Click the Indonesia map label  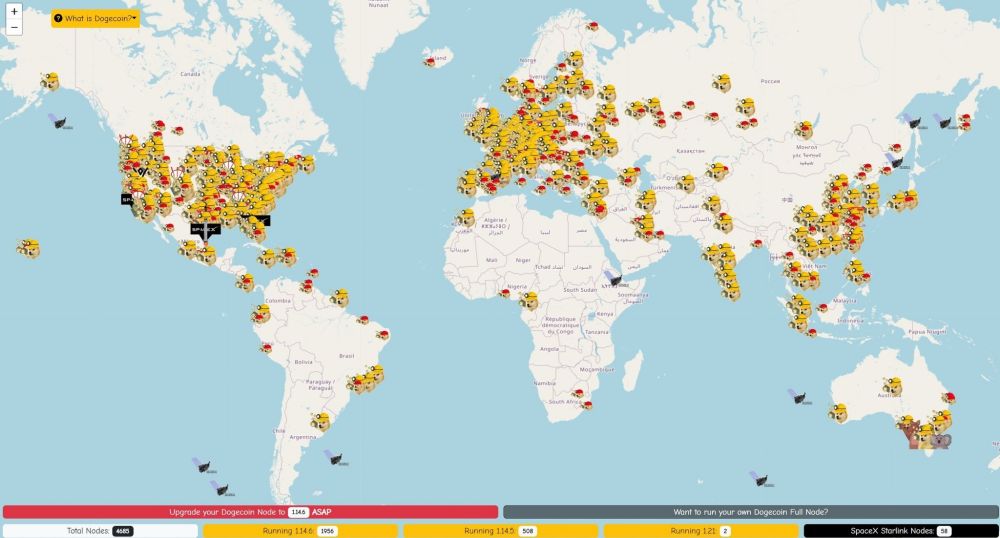click(850, 320)
